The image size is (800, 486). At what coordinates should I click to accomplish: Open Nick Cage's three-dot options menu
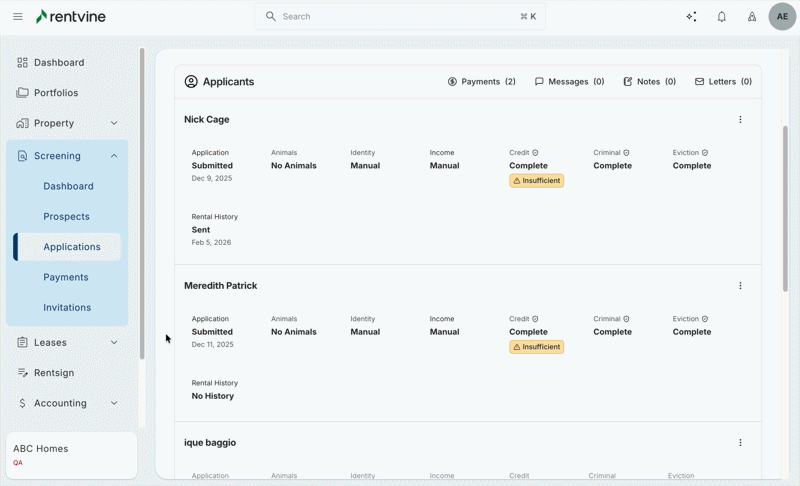[x=740, y=120]
